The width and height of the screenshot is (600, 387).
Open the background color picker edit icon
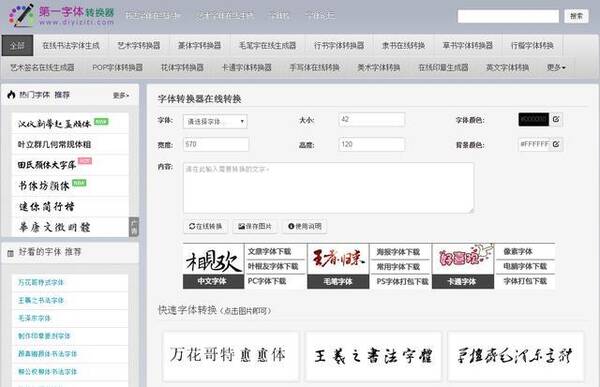tap(556, 144)
